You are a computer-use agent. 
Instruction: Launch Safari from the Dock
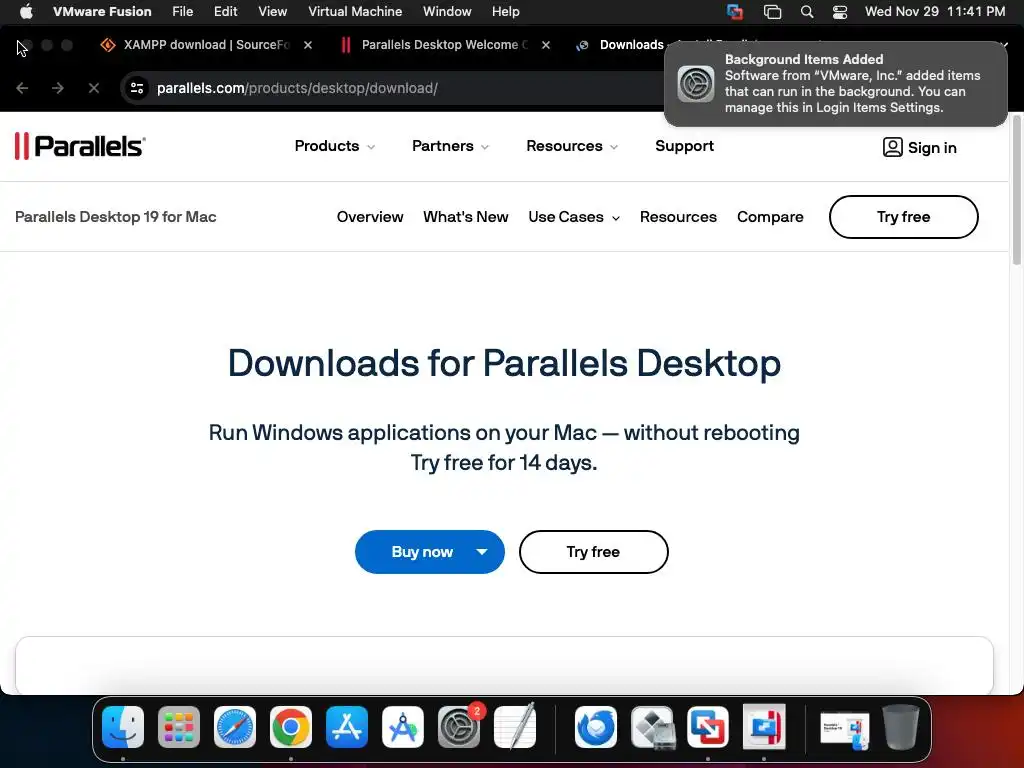tap(235, 727)
